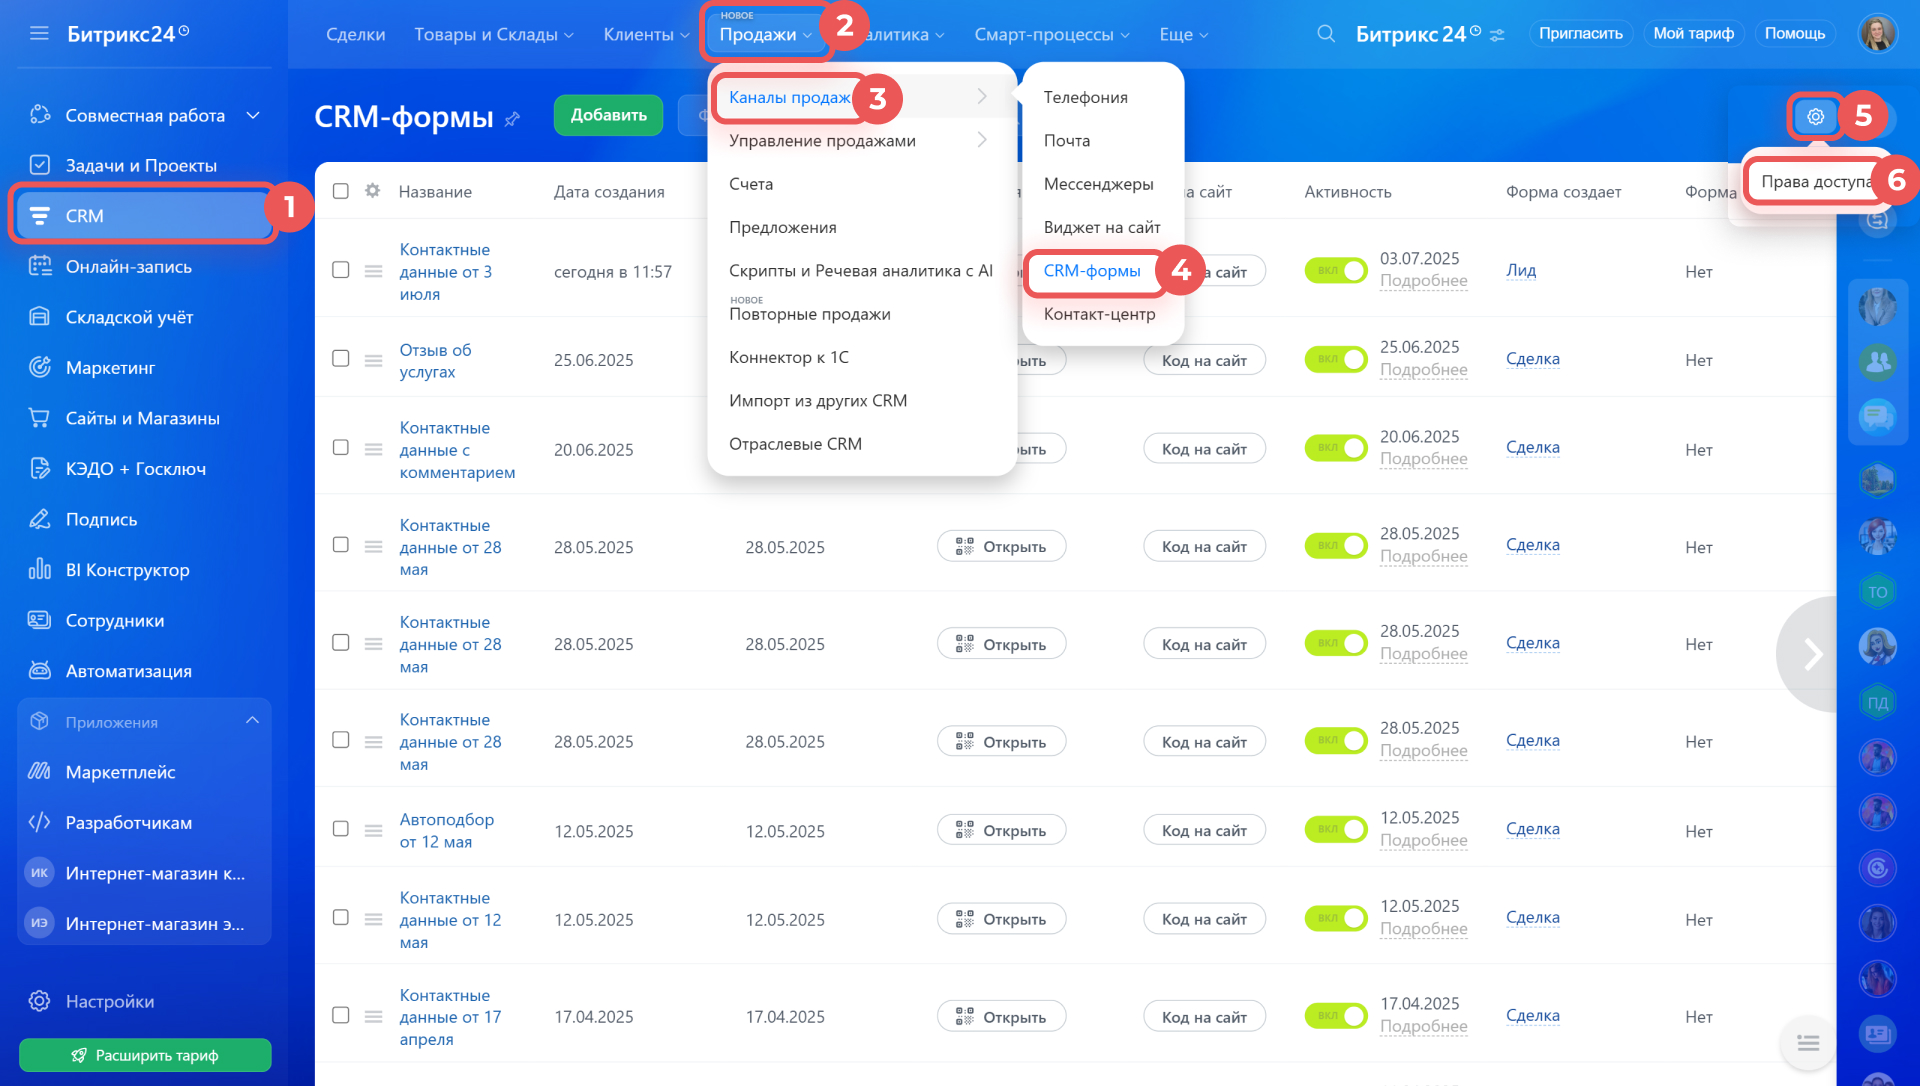
Task: Select Телефония in the submenu
Action: 1086,98
